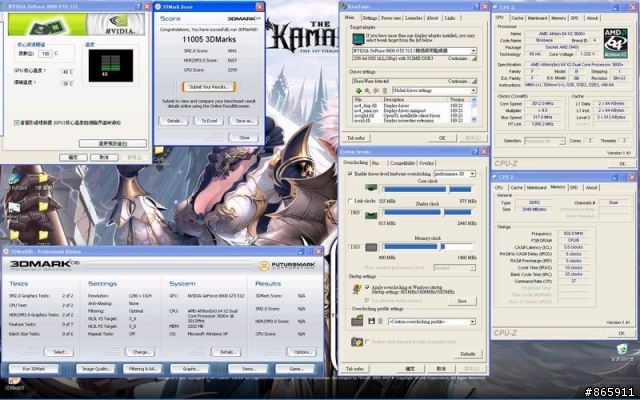Click the Customize triangle beside 256-bit G92
The image size is (640, 400).
[474, 59]
